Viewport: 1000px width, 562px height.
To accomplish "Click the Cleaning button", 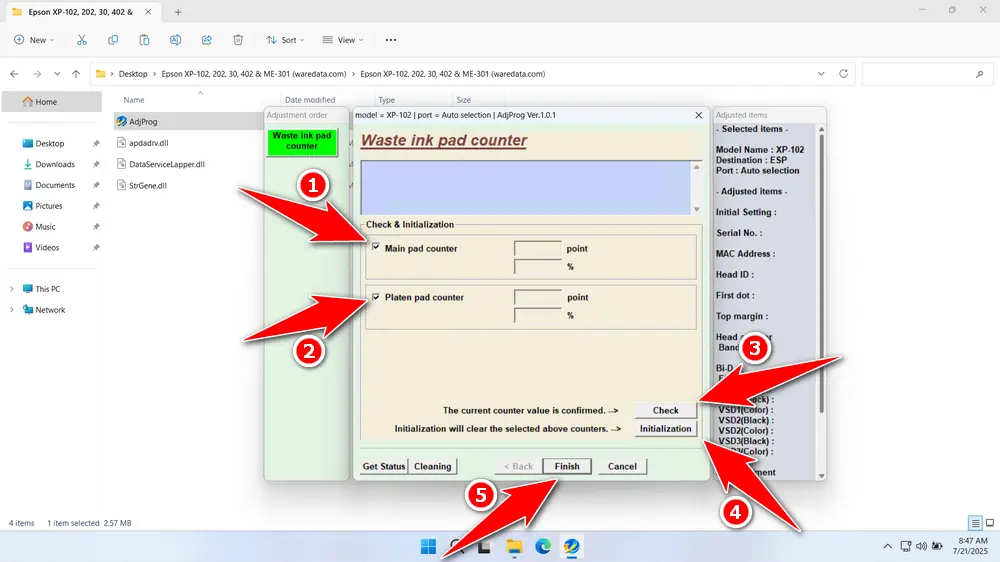I will pyautogui.click(x=432, y=466).
